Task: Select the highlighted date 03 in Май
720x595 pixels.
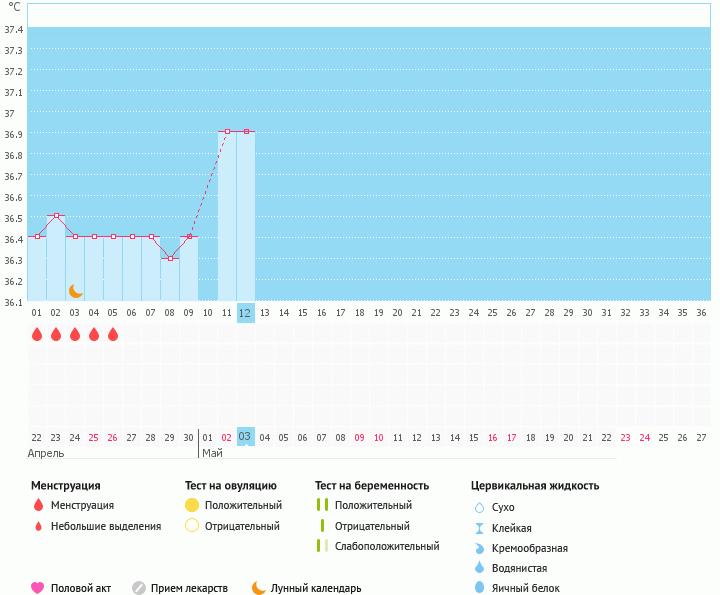Action: click(x=245, y=437)
